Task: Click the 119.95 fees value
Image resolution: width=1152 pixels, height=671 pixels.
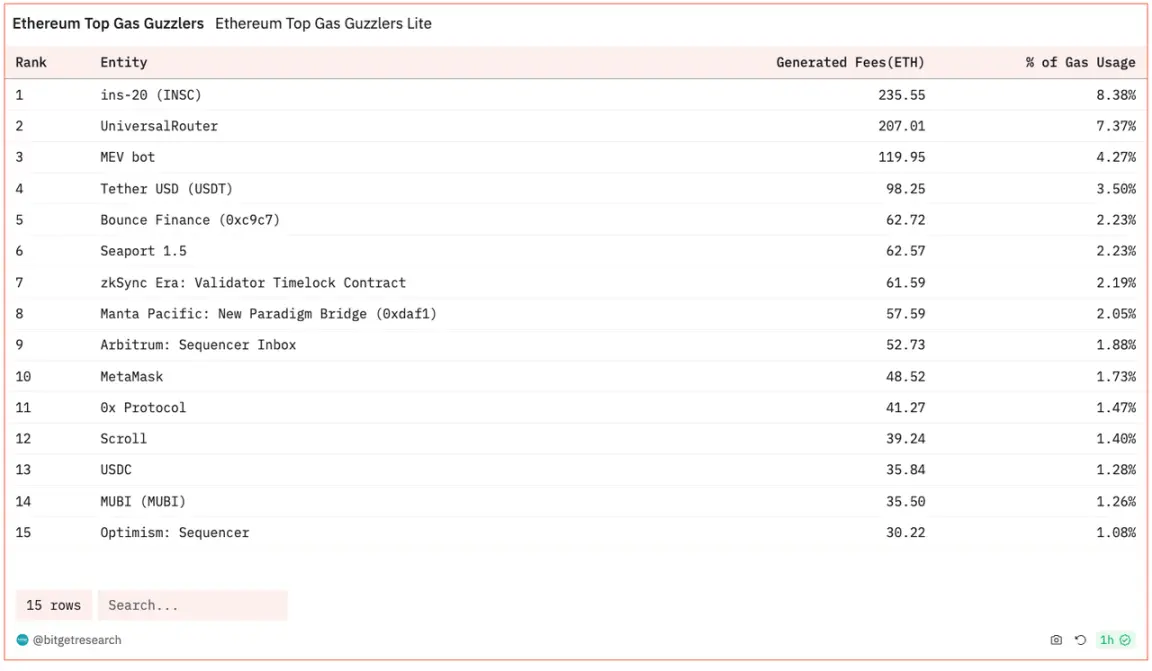Action: (x=901, y=157)
